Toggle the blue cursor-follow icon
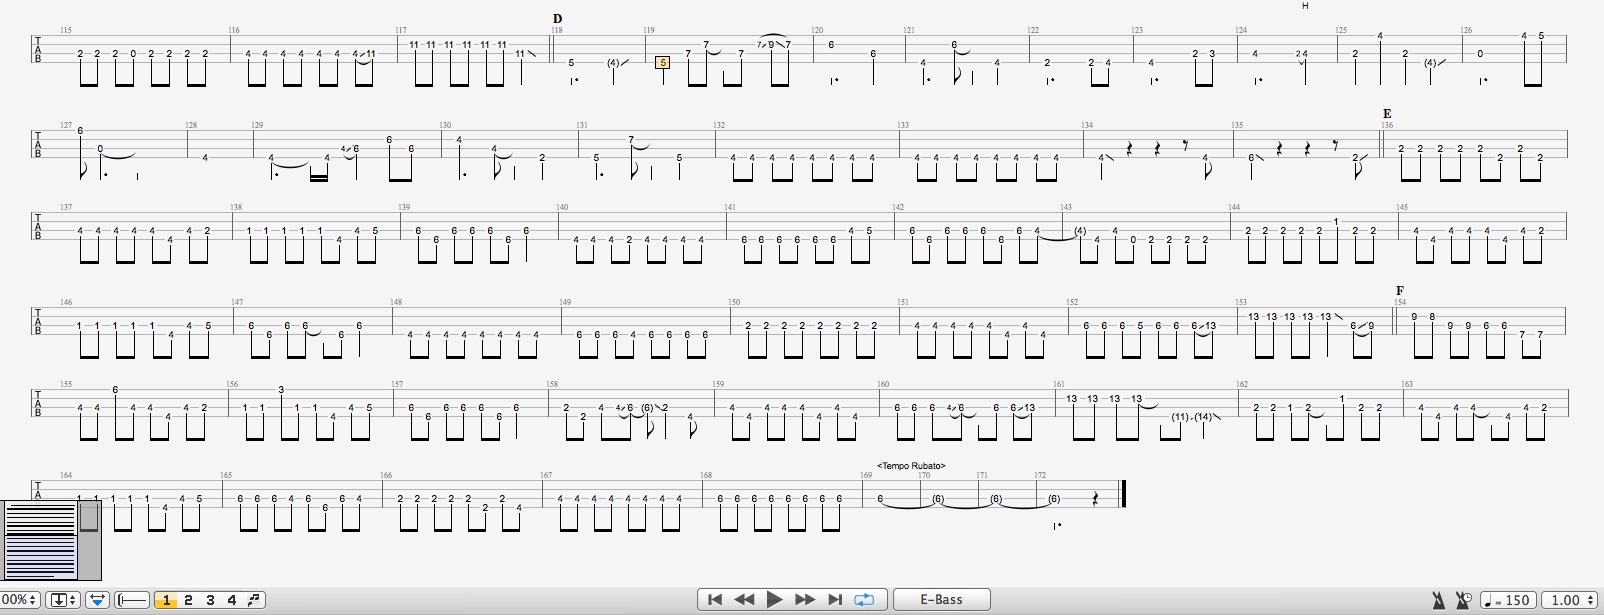Image resolution: width=1604 pixels, height=615 pixels. [x=97, y=600]
